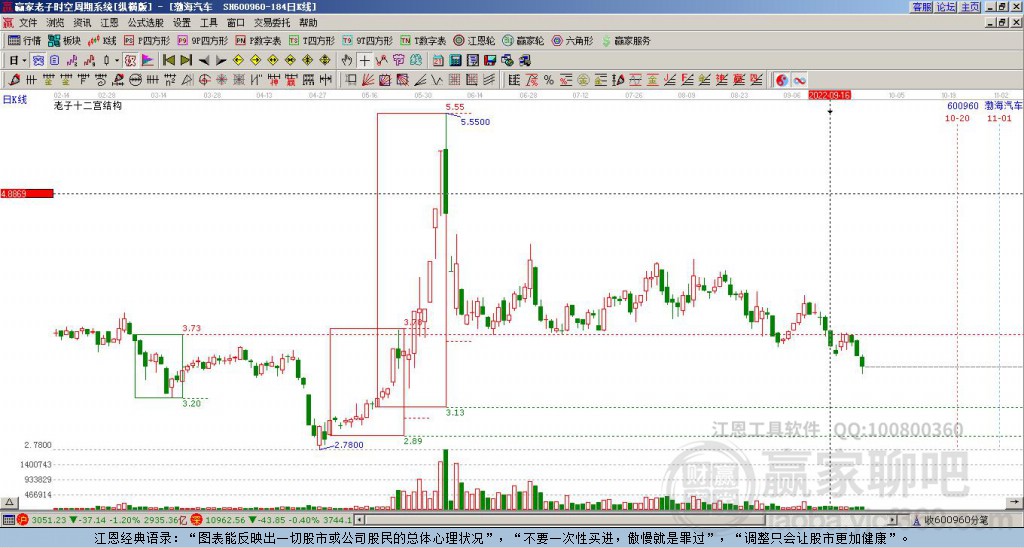The height and width of the screenshot is (548, 1024).
Task: Toggle the red-blue yin-yang icon
Action: (x=782, y=80)
